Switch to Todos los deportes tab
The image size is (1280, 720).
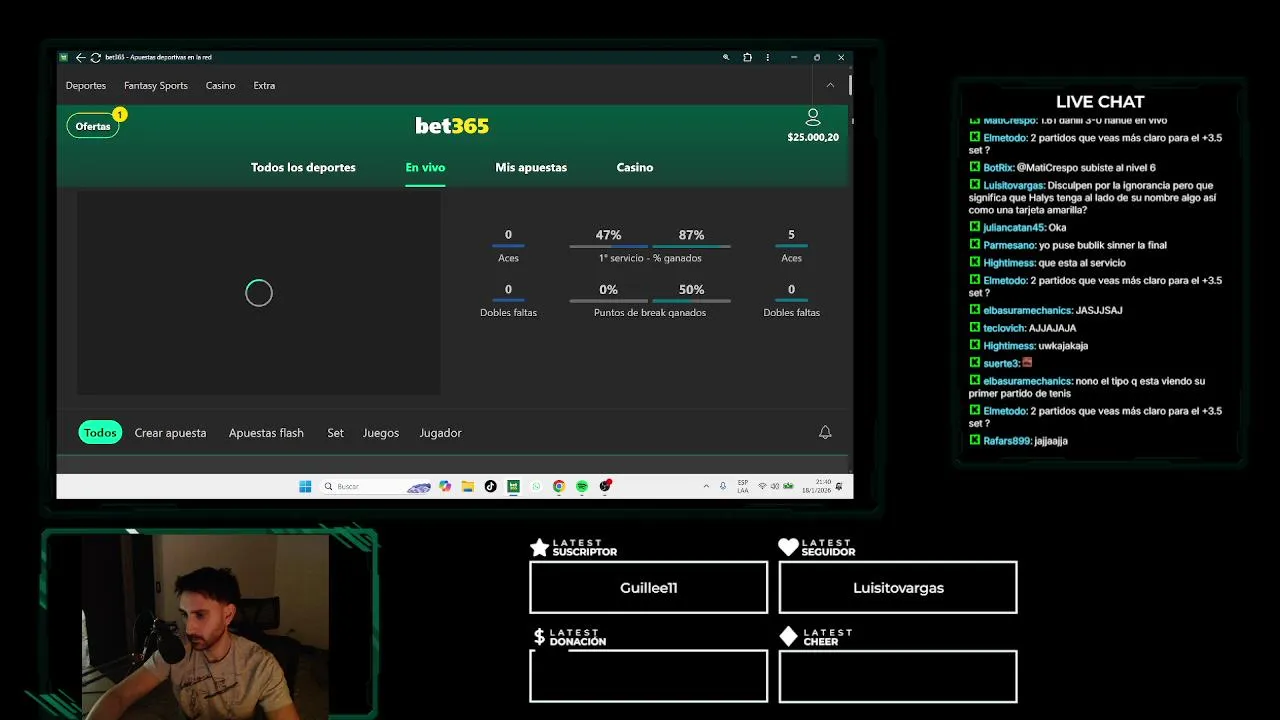[x=303, y=167]
